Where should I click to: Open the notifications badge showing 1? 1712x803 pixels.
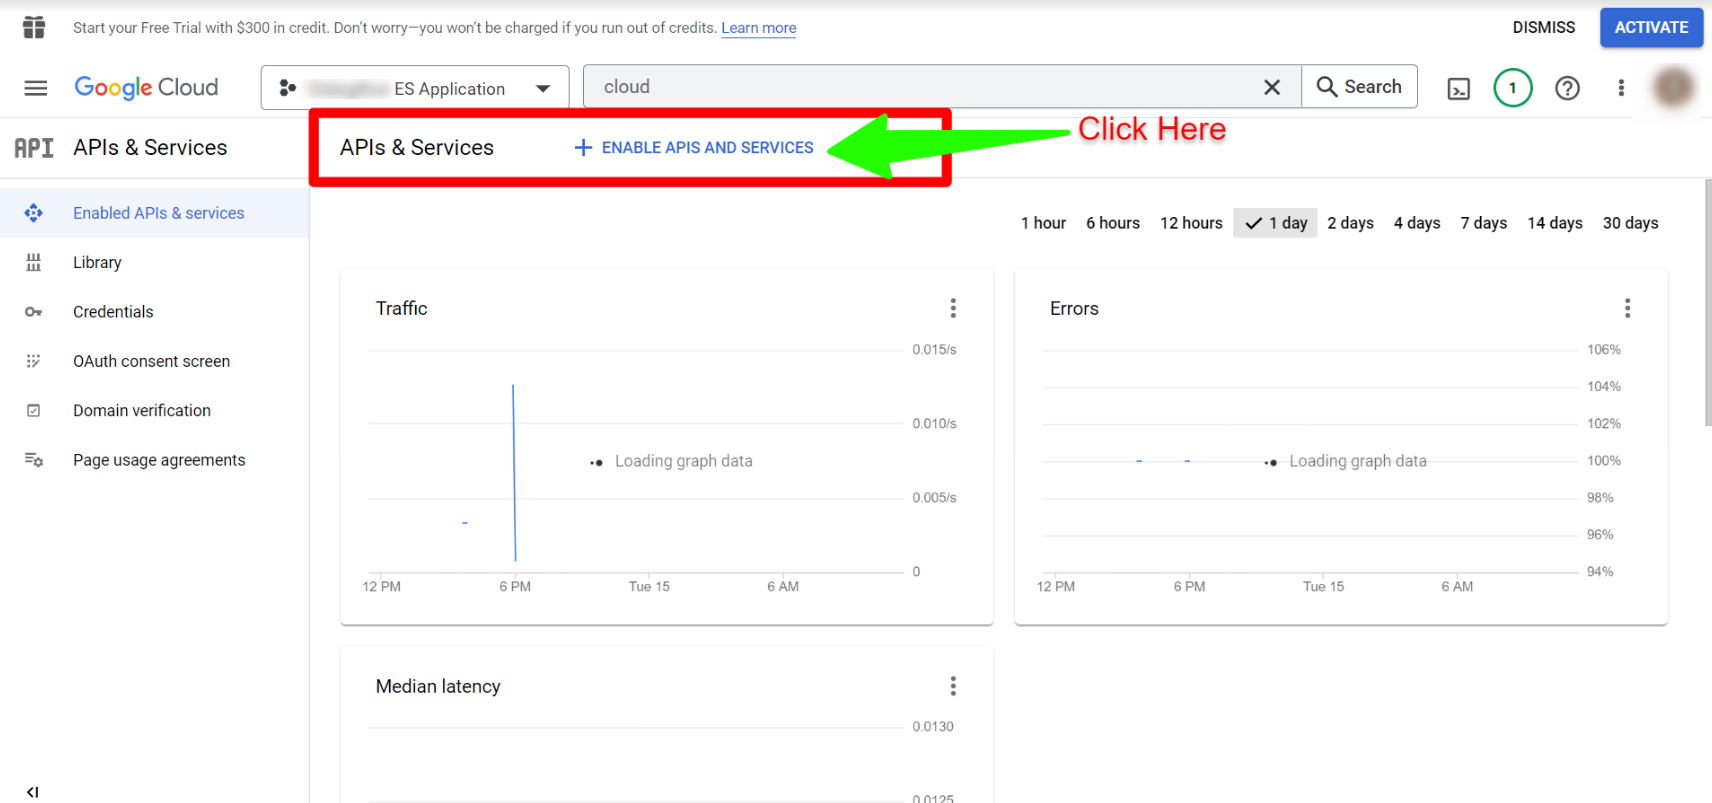click(x=1513, y=88)
